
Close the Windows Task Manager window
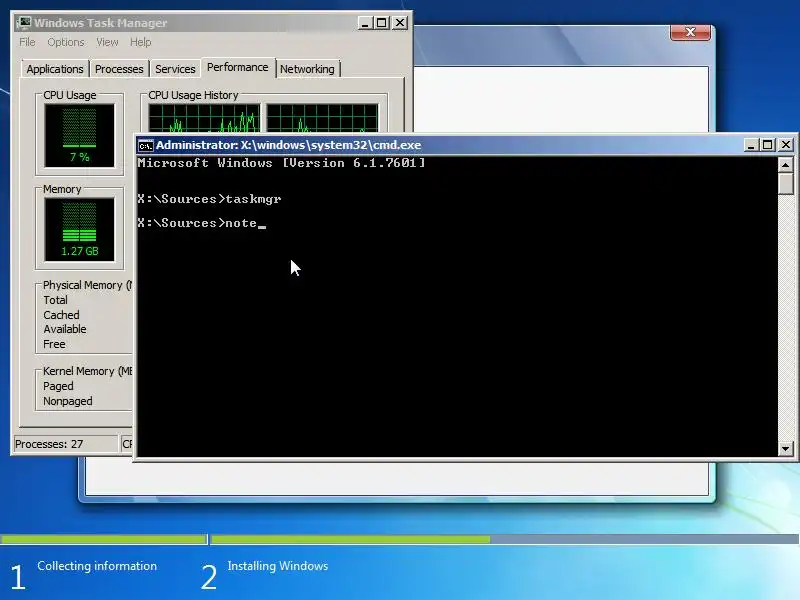tap(400, 23)
